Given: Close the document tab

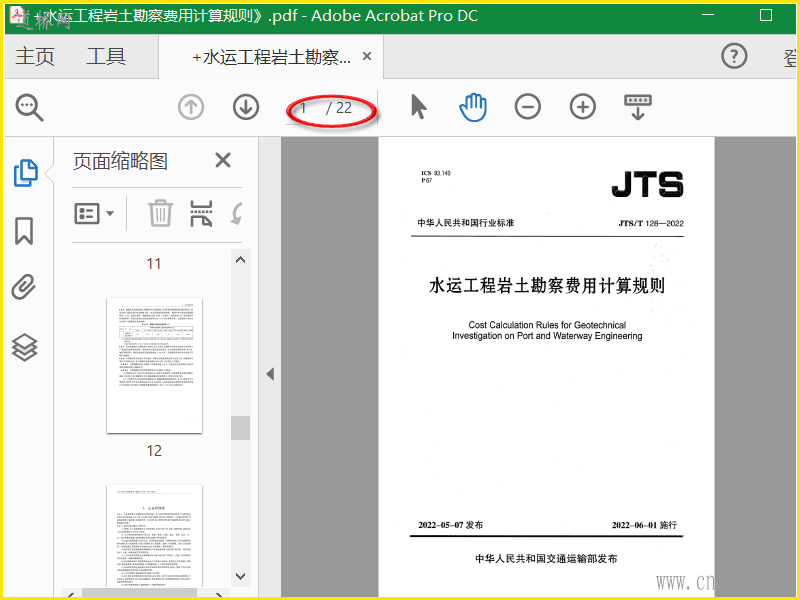Looking at the screenshot, I should click(367, 56).
